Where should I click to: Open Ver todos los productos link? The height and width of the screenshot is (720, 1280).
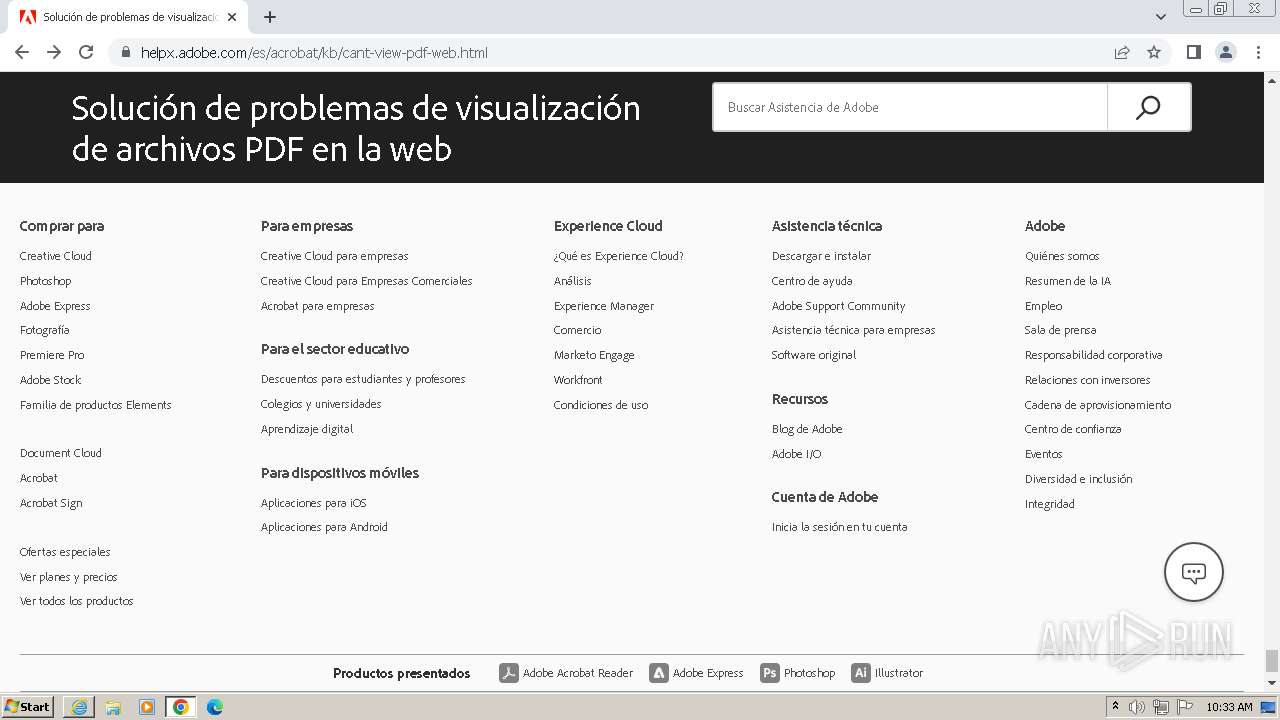[77, 601]
